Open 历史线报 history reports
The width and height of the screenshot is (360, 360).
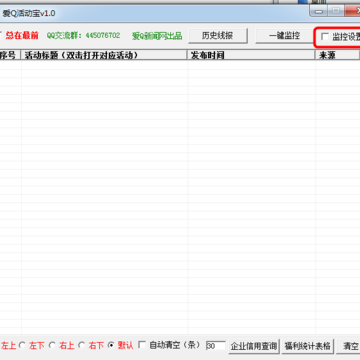[x=218, y=36]
